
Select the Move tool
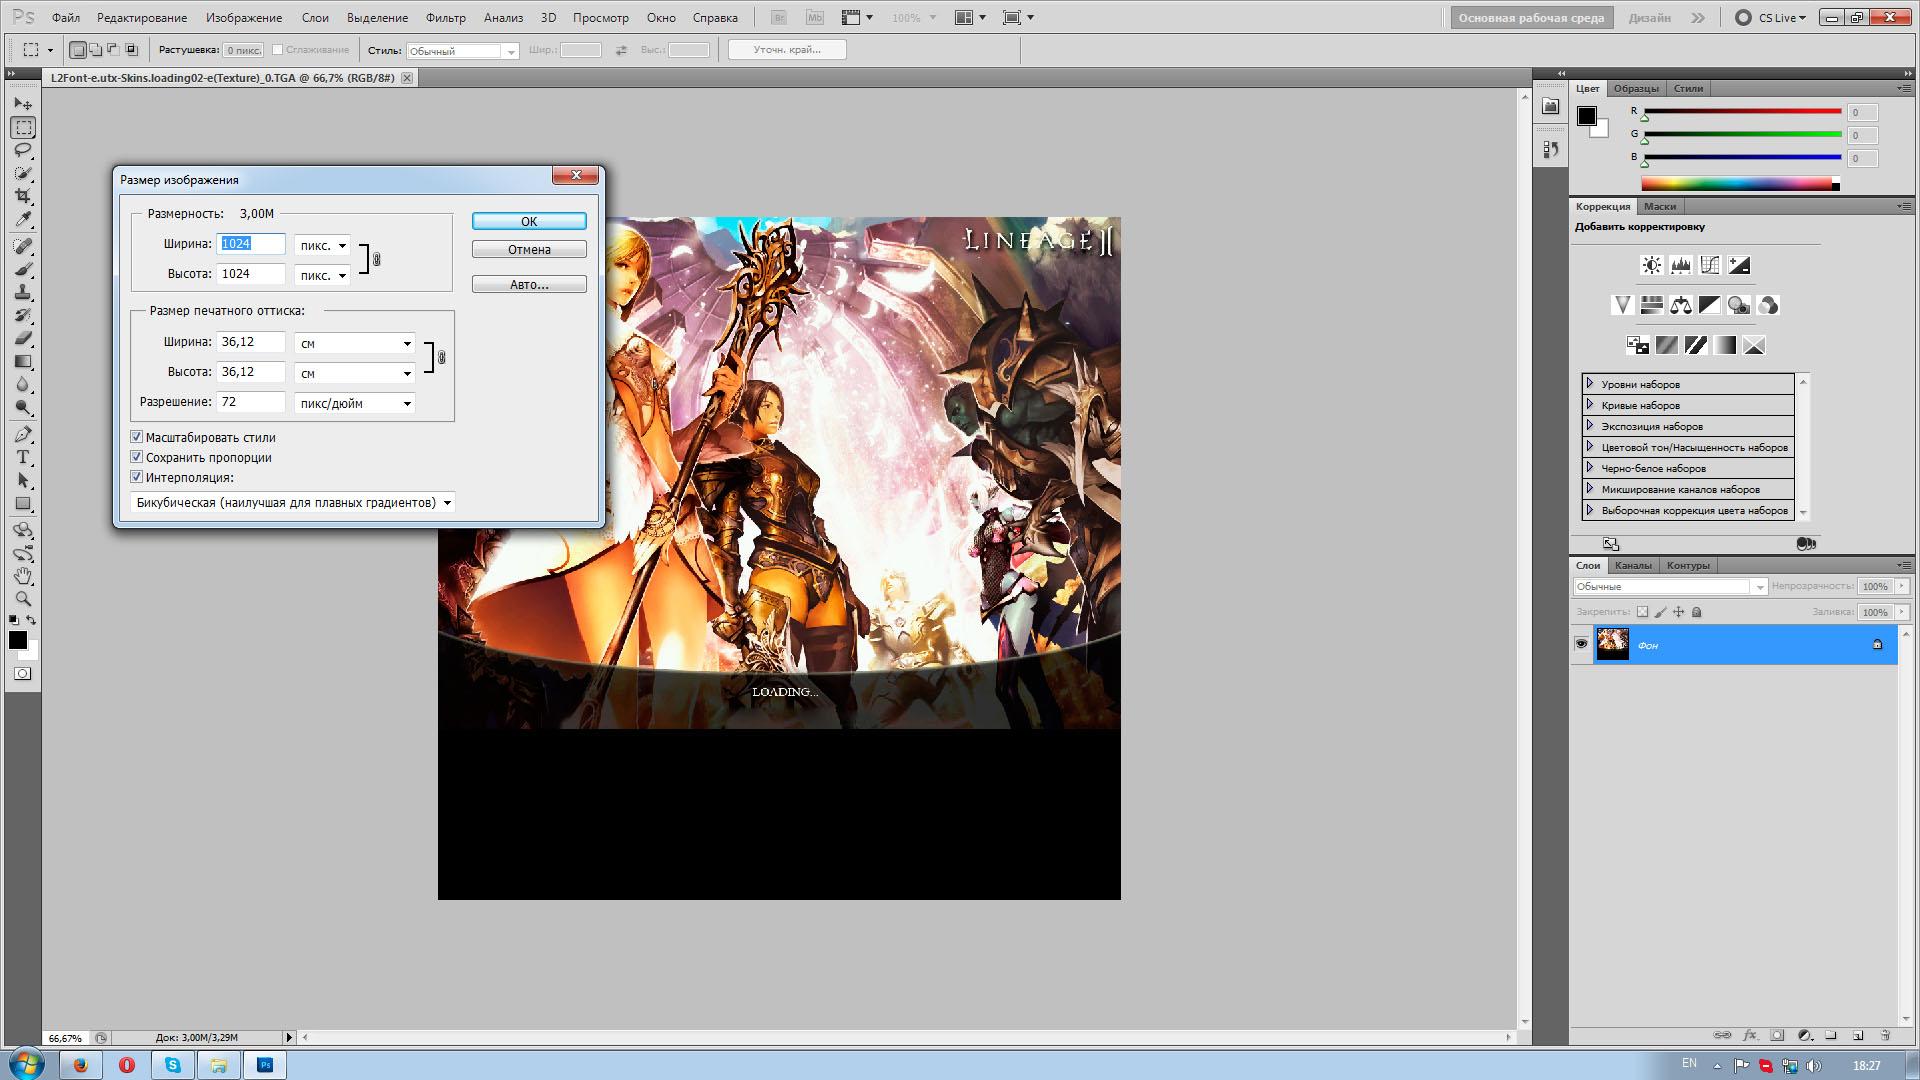click(x=23, y=104)
